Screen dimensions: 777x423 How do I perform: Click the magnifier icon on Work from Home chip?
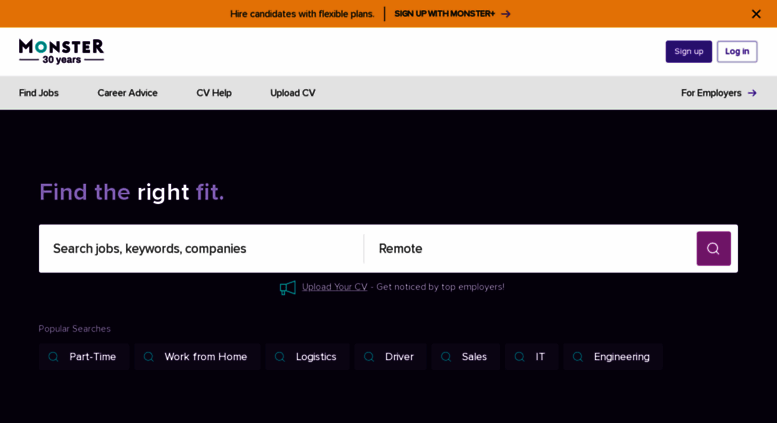(x=149, y=357)
